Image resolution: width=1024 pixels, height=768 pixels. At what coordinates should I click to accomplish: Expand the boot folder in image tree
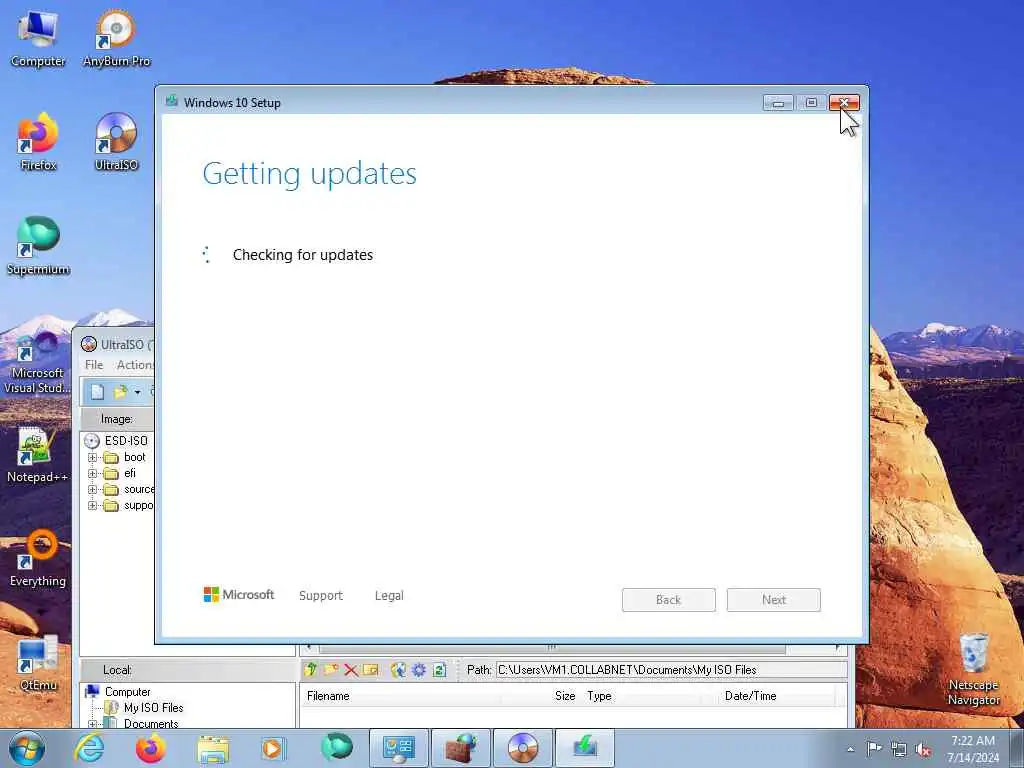point(93,457)
